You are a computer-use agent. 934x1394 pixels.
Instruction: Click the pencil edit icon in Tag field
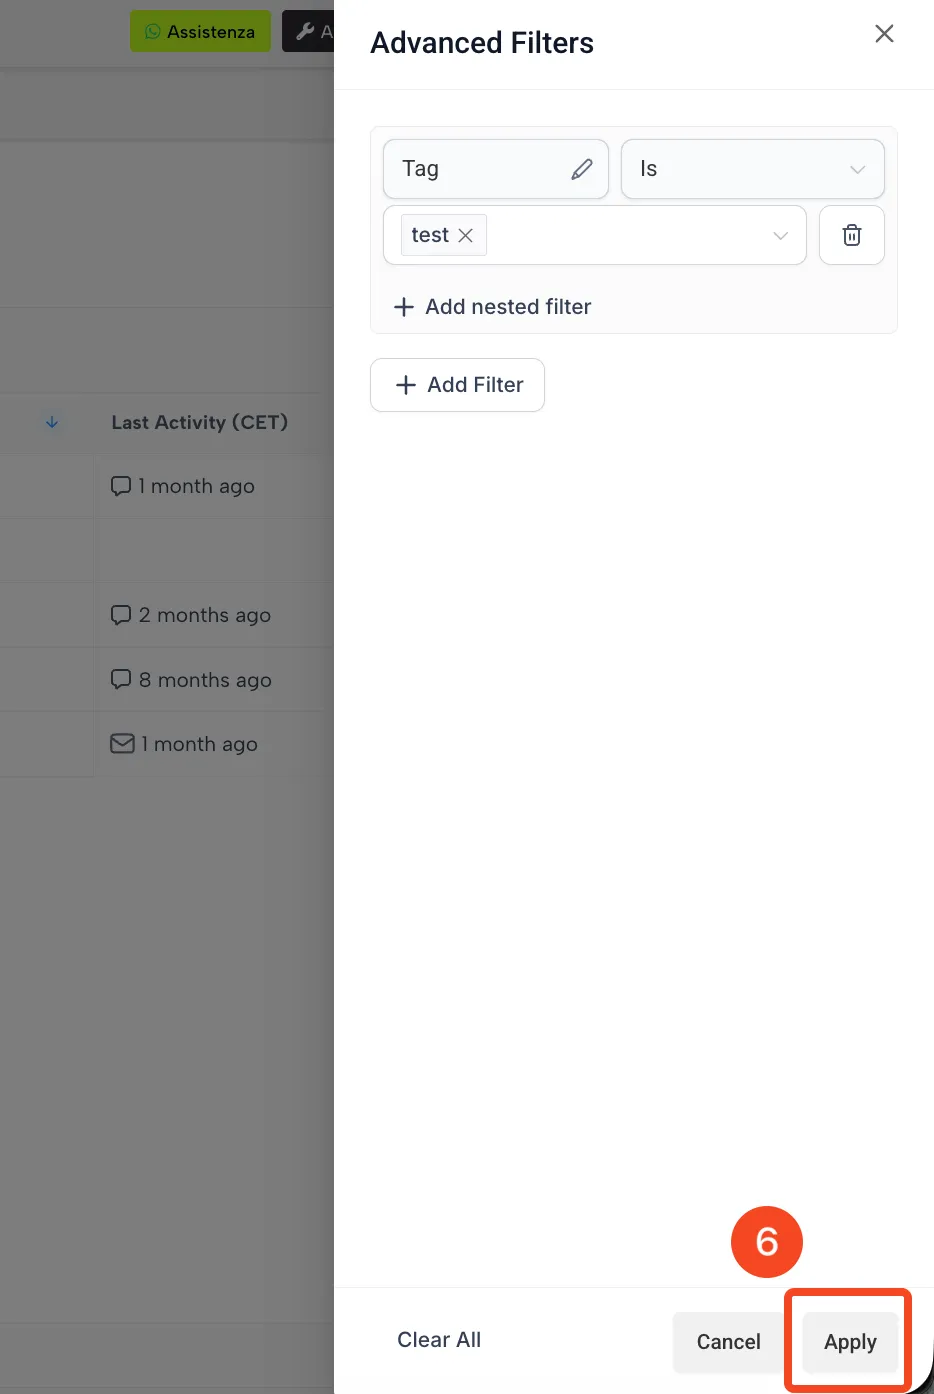pyautogui.click(x=582, y=169)
